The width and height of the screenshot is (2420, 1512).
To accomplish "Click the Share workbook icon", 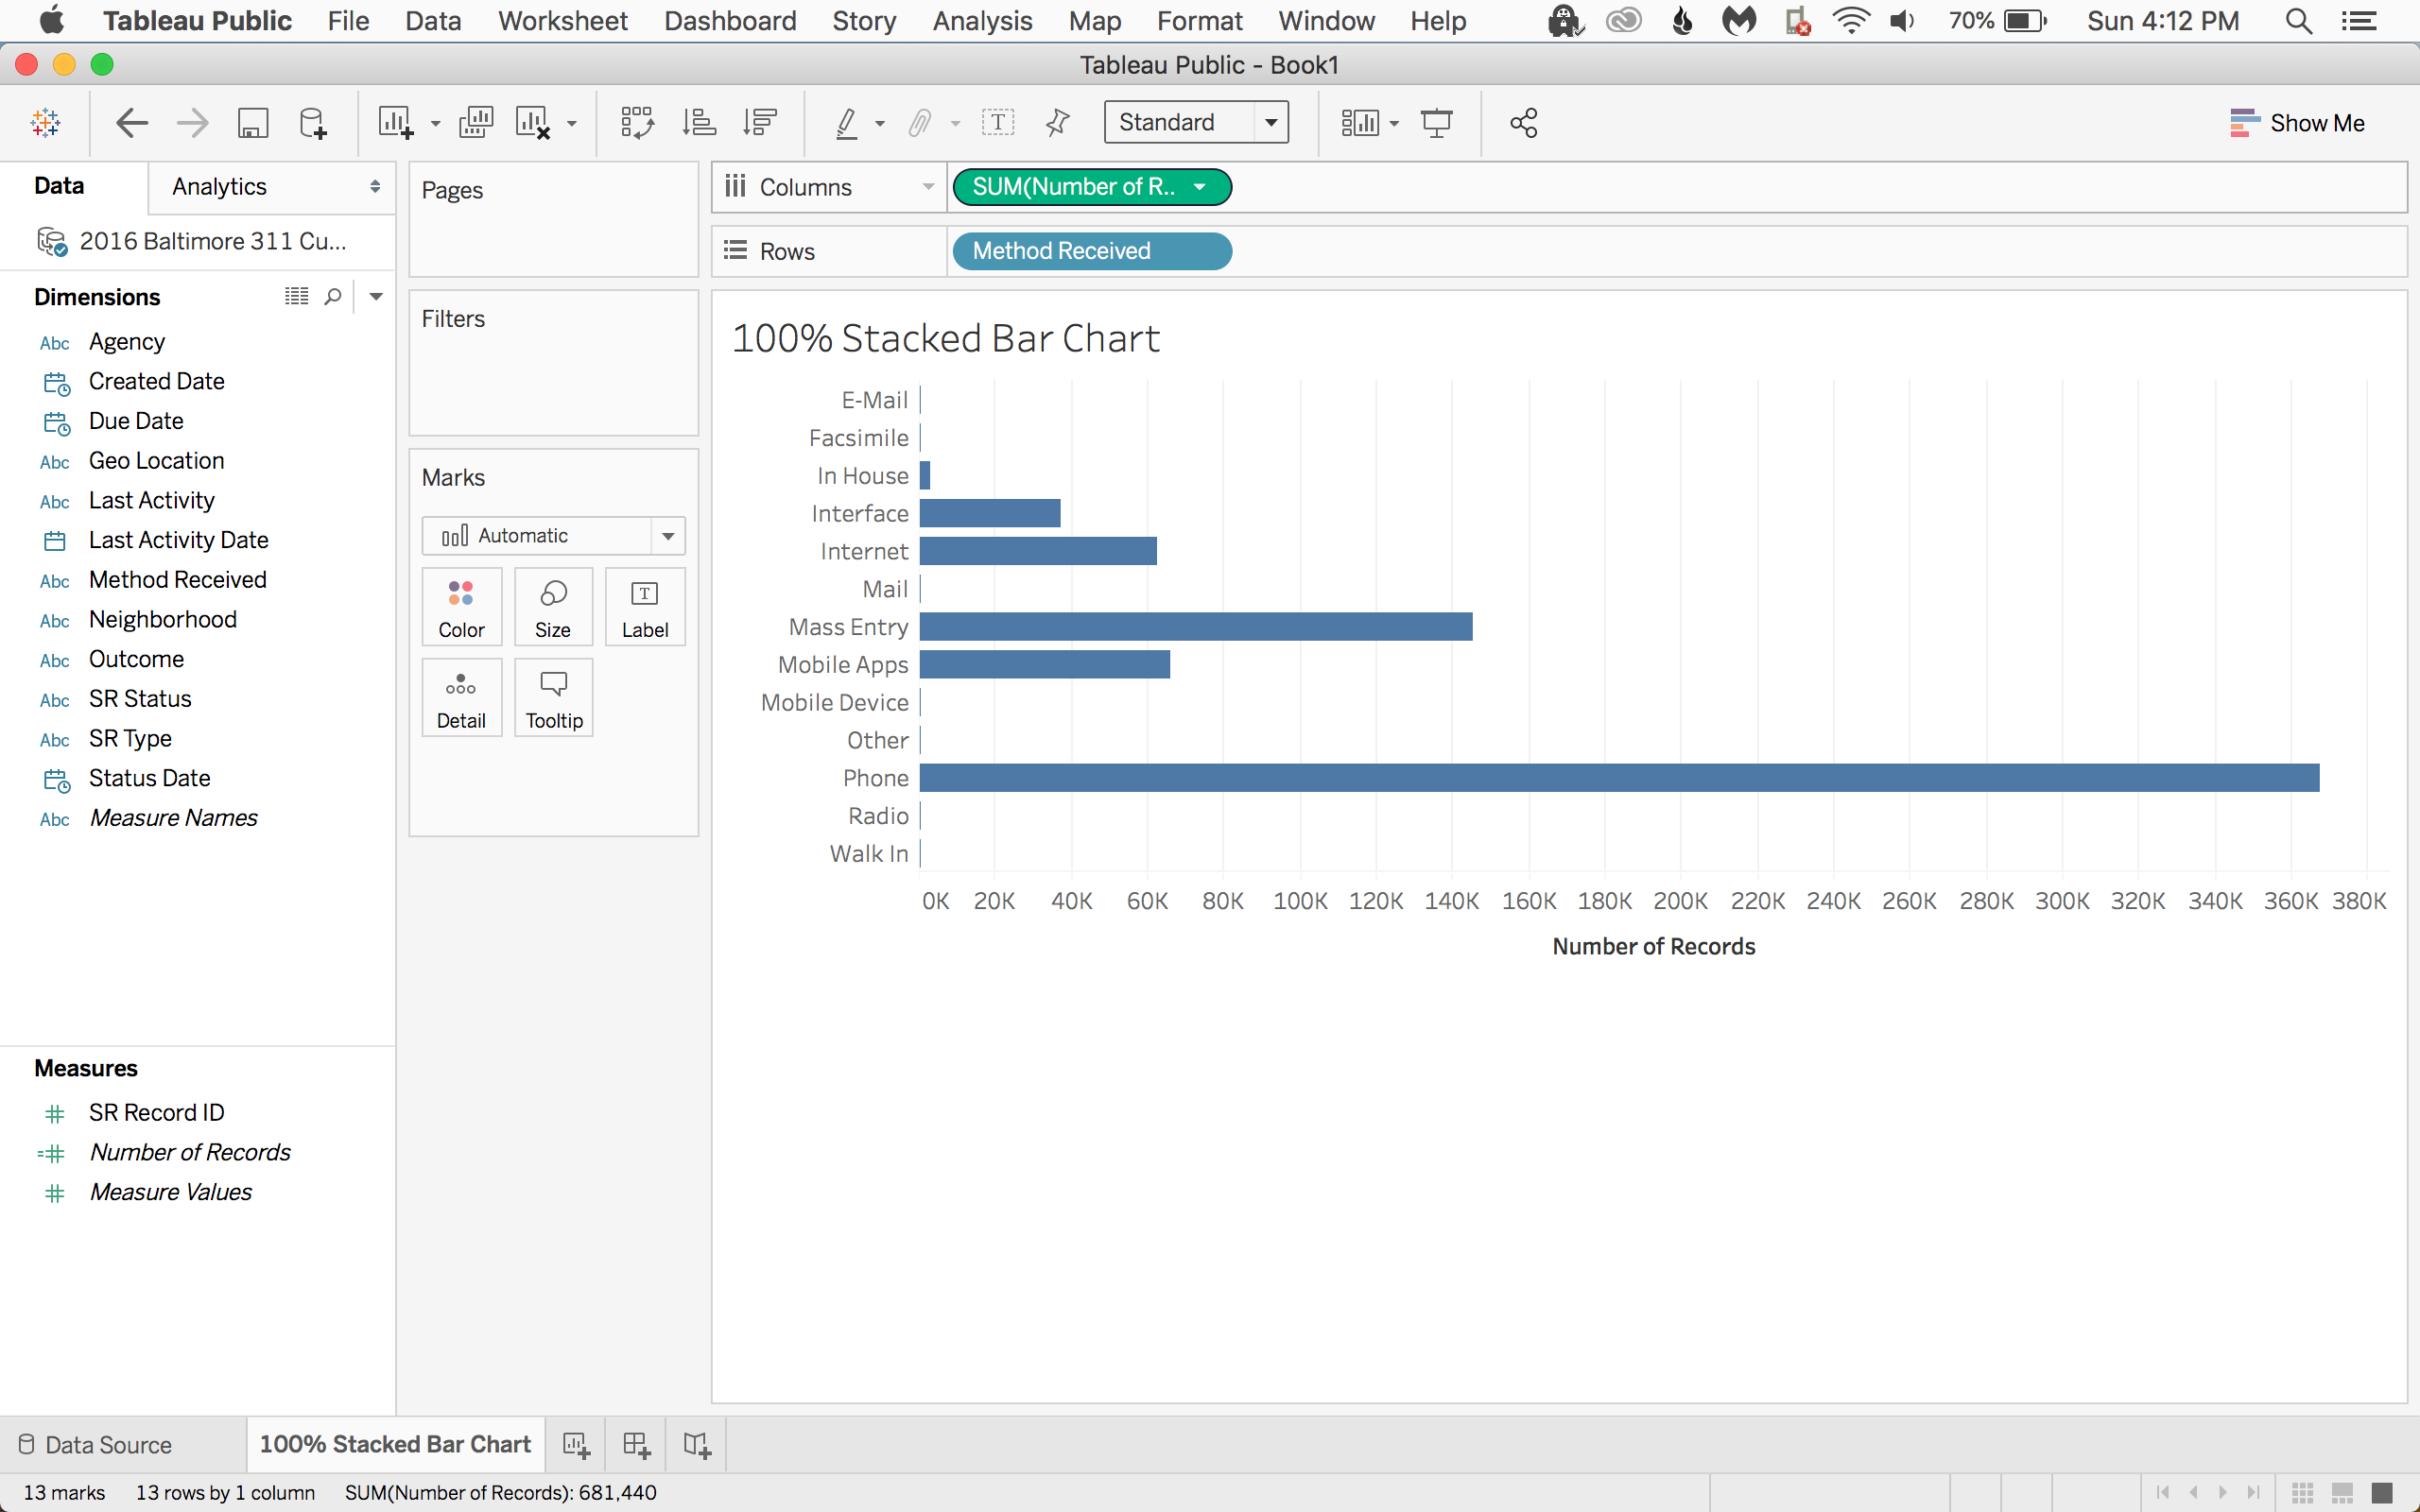I will pos(1523,123).
